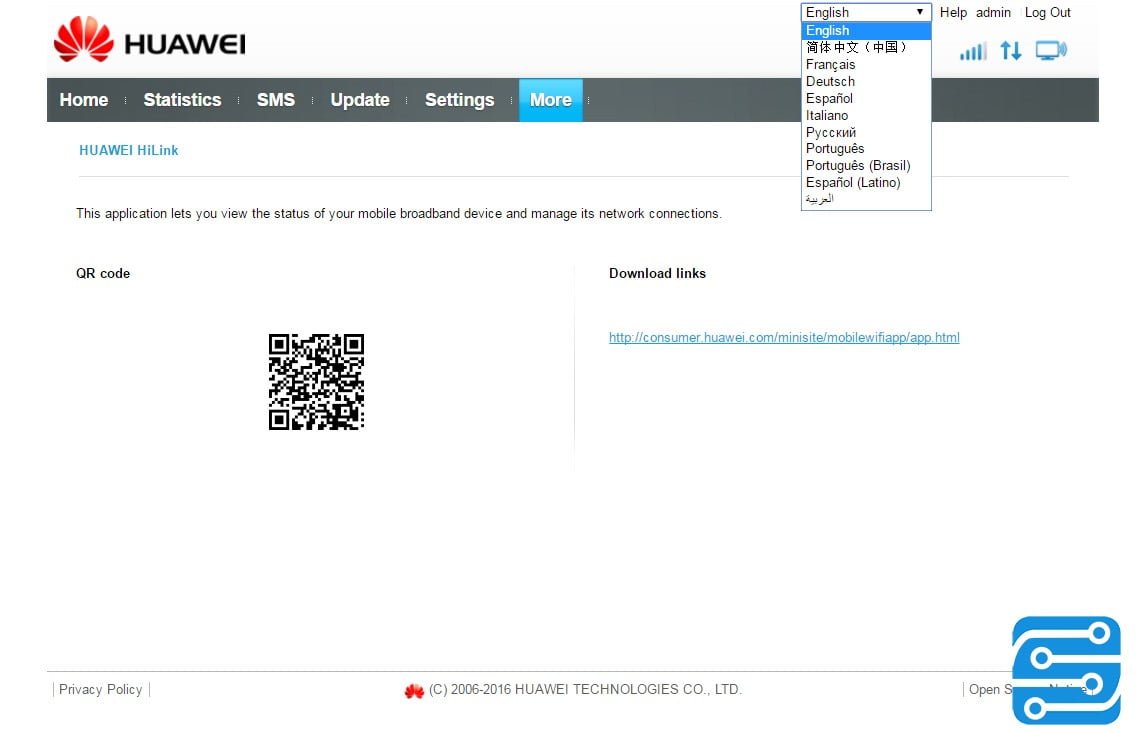
Task: Open the Privacy Policy link
Action: click(x=100, y=689)
